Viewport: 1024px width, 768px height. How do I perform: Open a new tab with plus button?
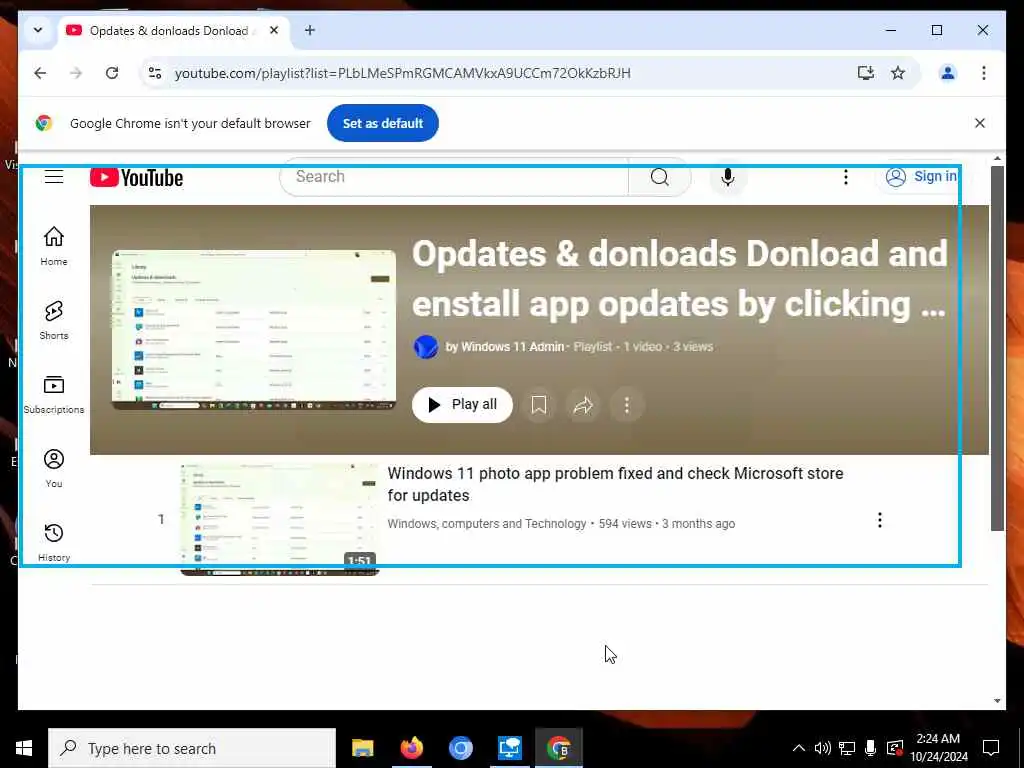(x=310, y=30)
